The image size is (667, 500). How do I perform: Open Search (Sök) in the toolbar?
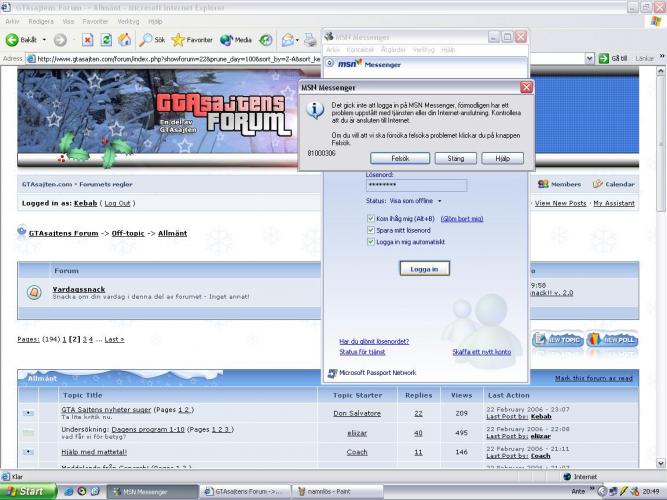point(153,40)
